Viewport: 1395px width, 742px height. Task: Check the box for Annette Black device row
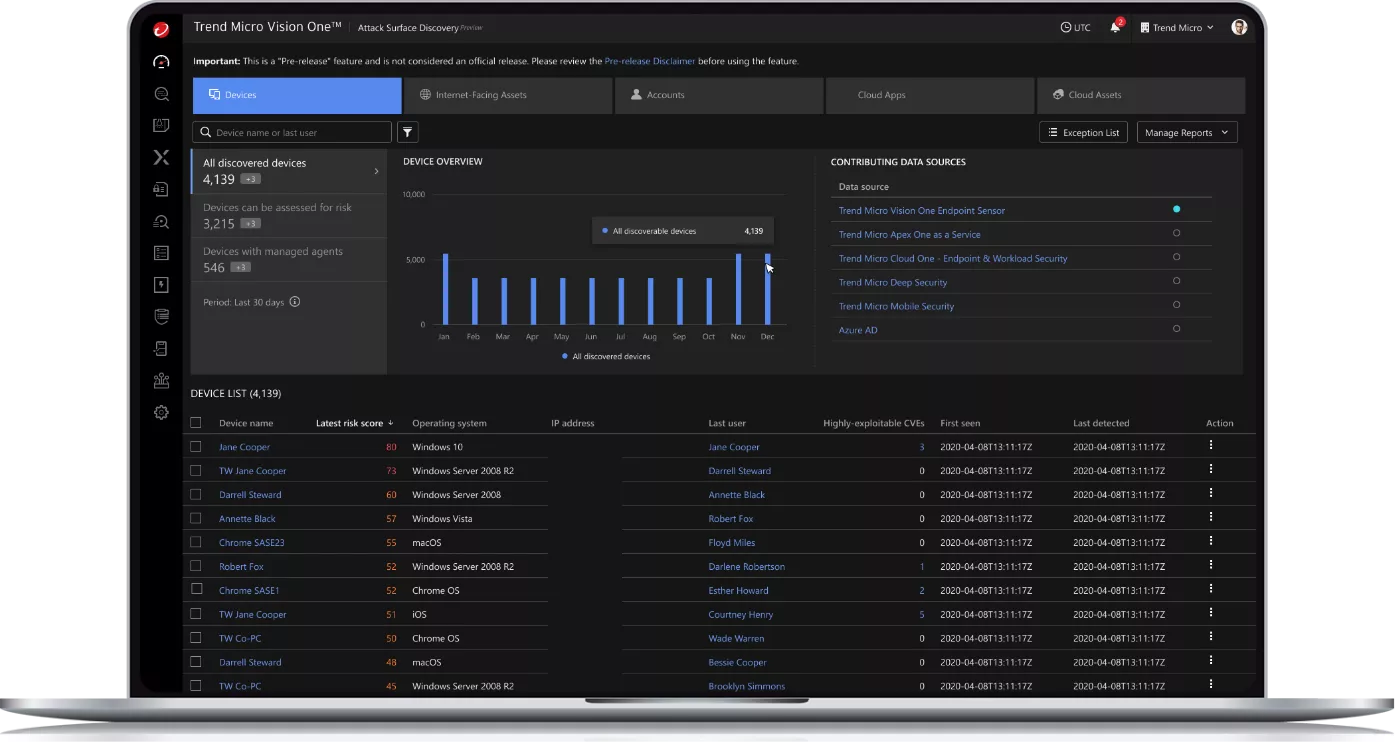coord(196,518)
